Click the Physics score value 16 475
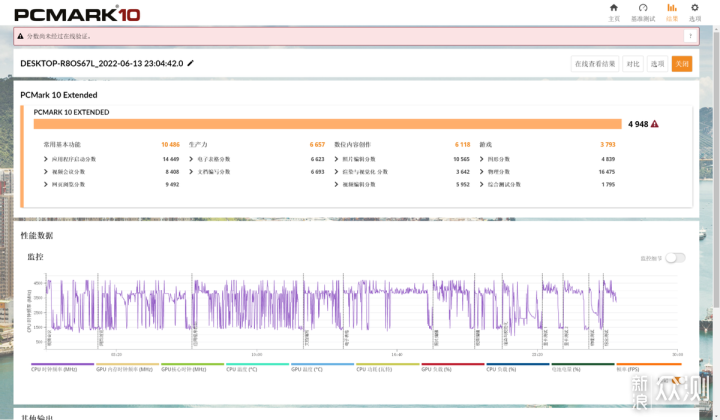Viewport: 720px width, 420px height. (x=607, y=172)
